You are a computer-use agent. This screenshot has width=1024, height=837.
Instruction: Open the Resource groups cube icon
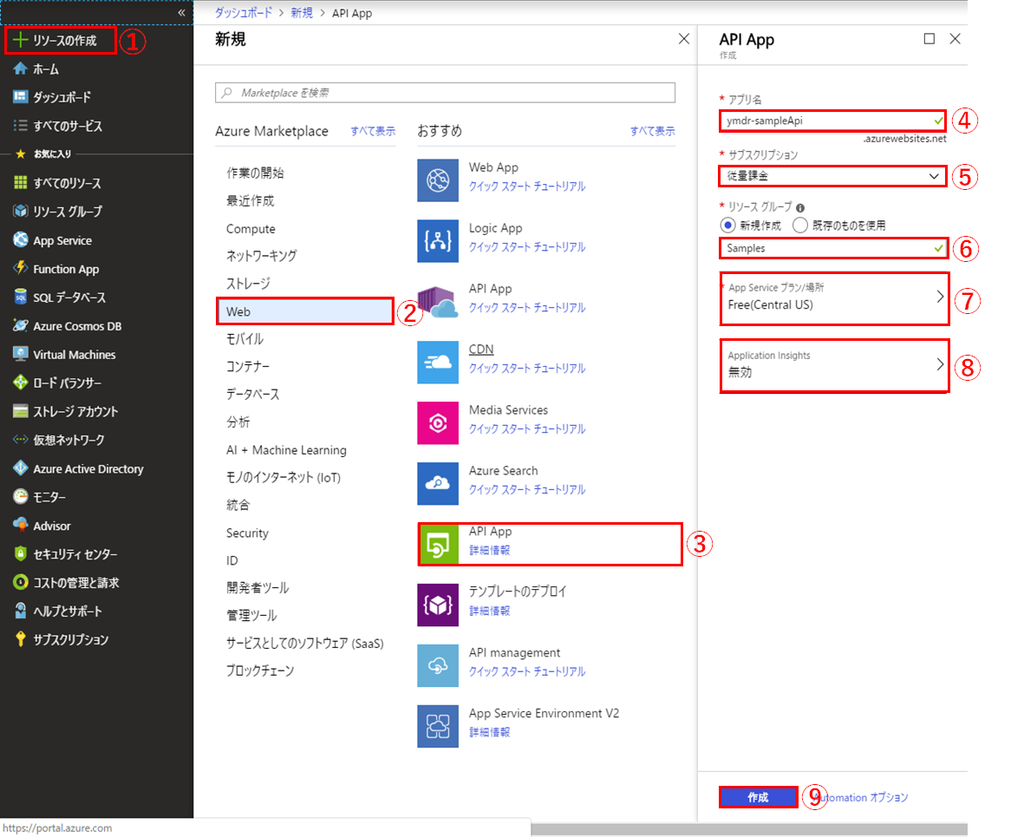20,211
